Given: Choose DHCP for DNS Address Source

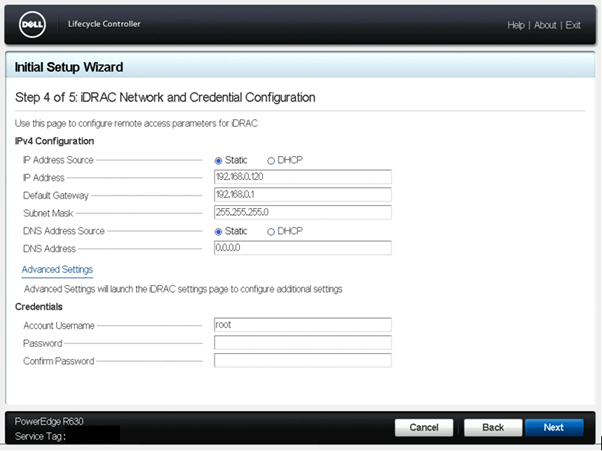Looking at the screenshot, I should (x=270, y=231).
